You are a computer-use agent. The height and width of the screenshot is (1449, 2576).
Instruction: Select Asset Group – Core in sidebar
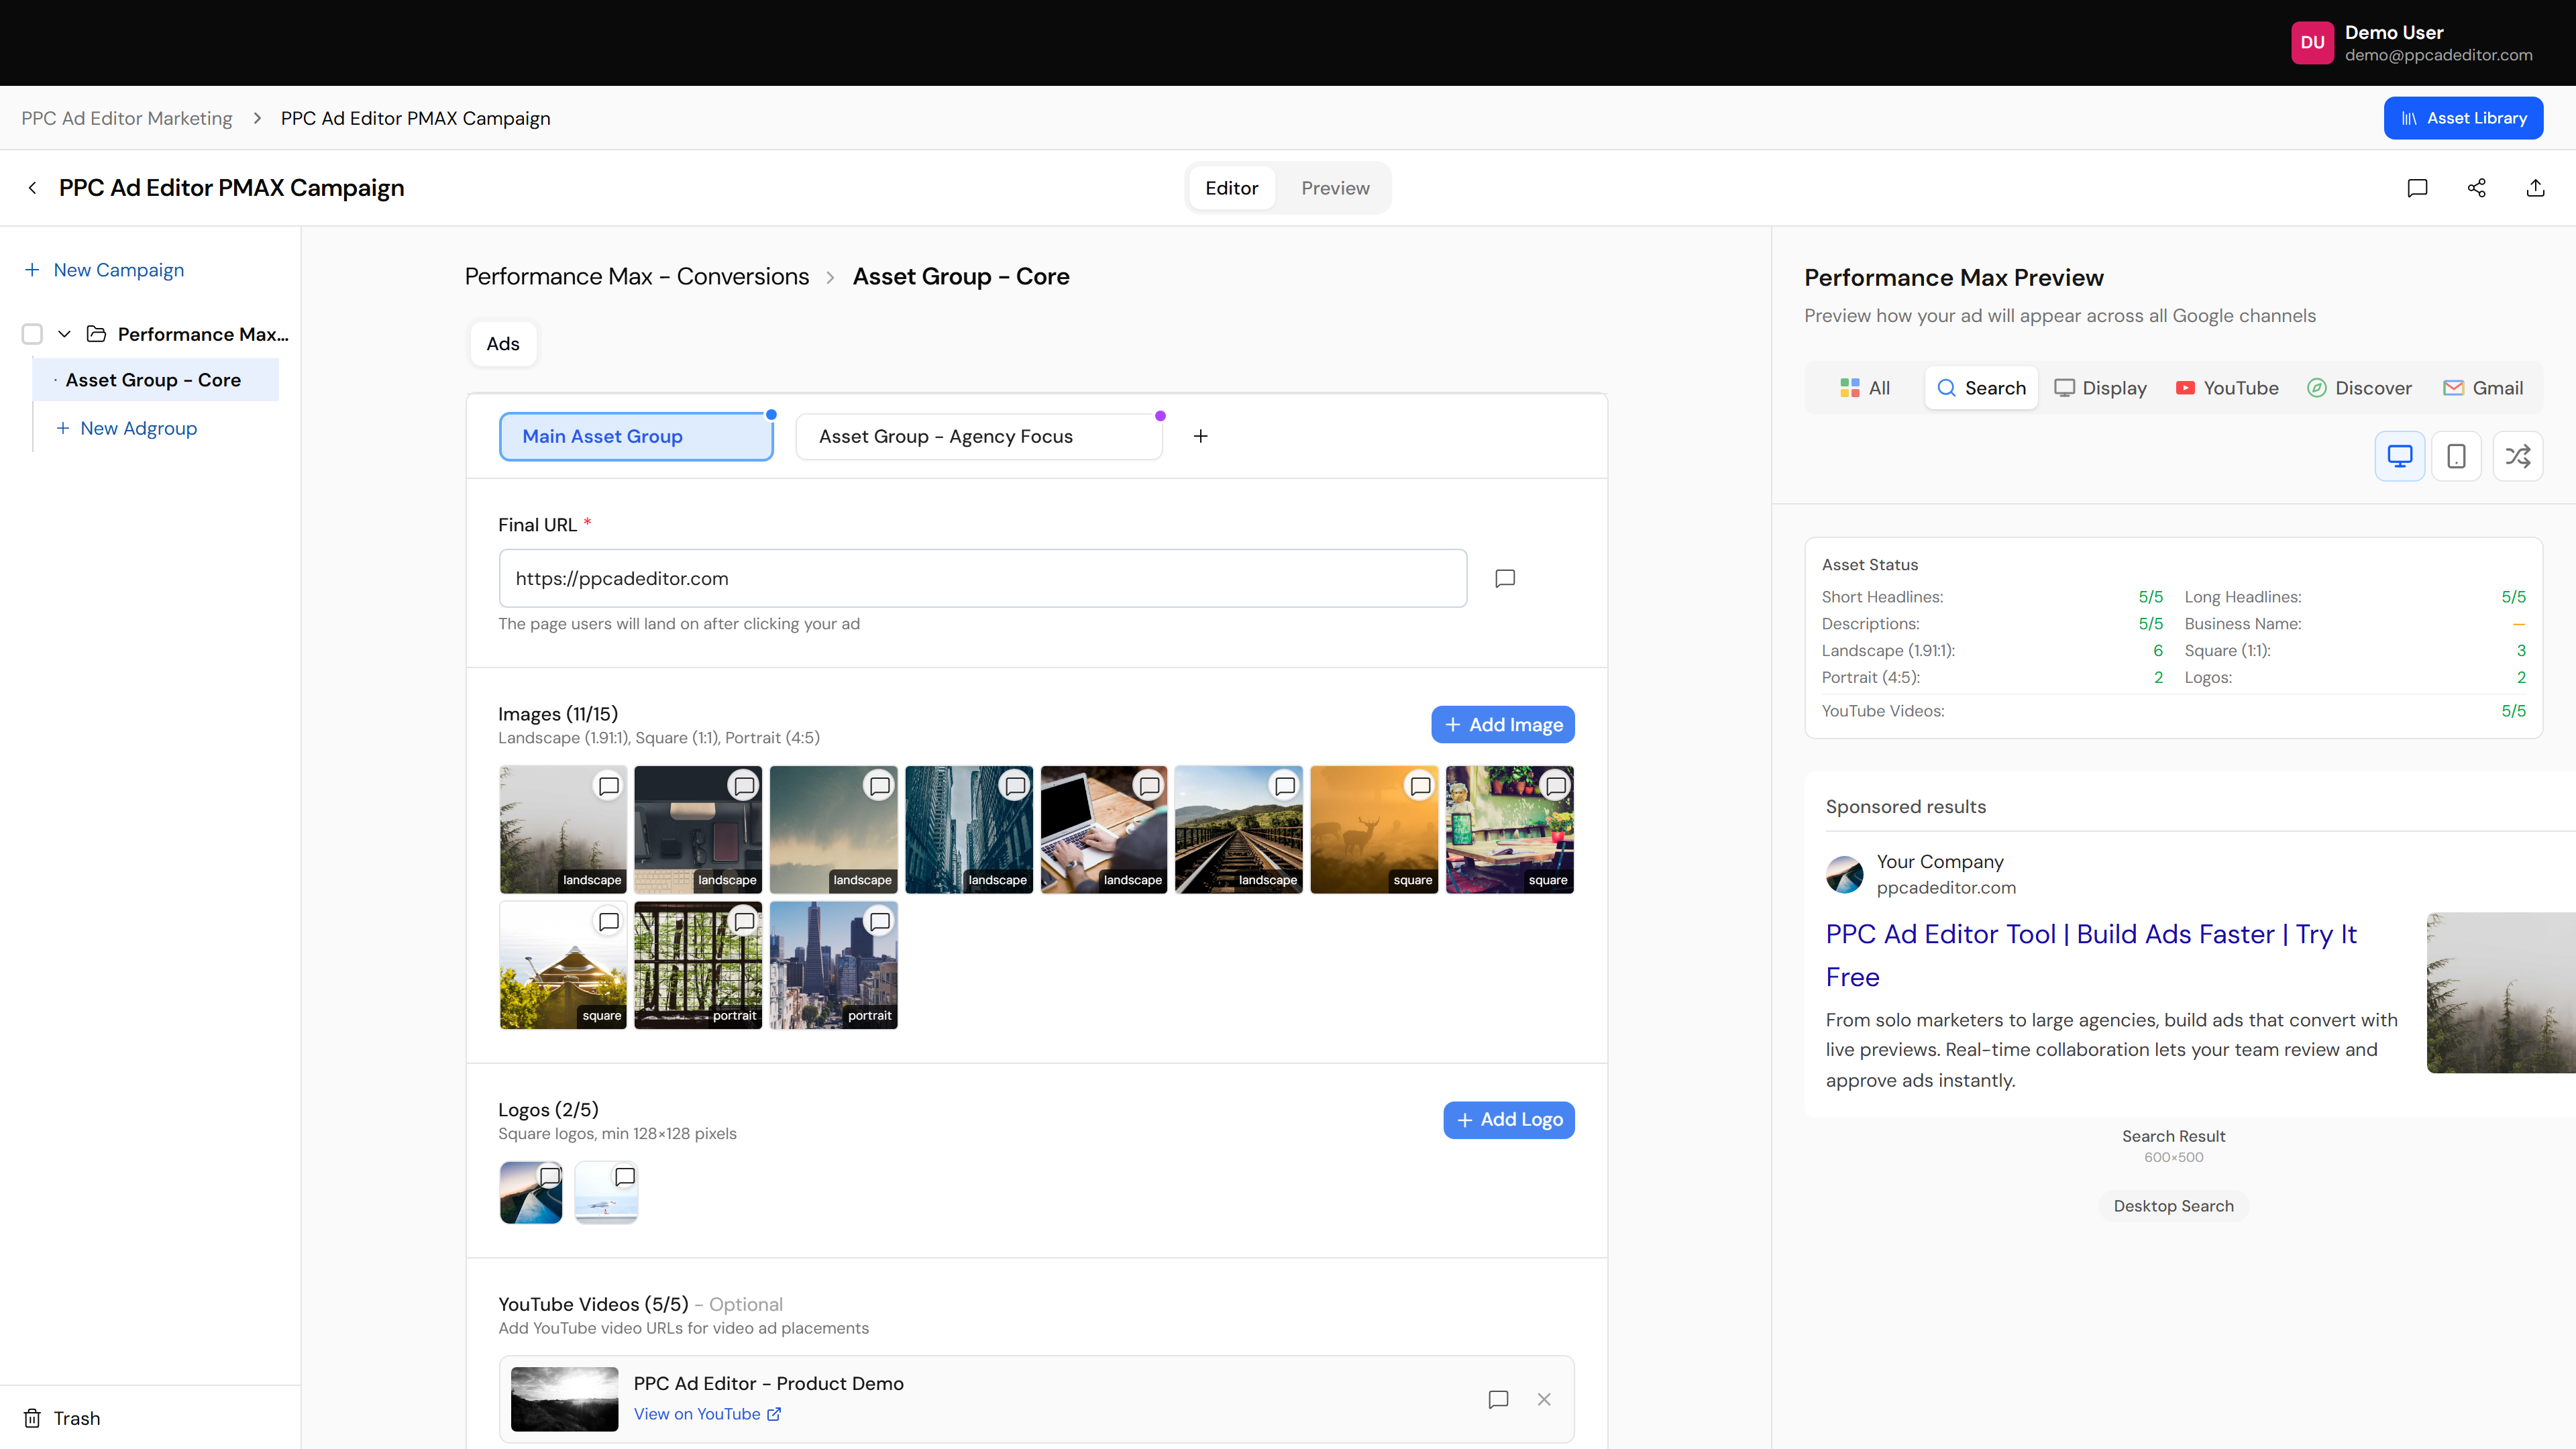pos(156,380)
